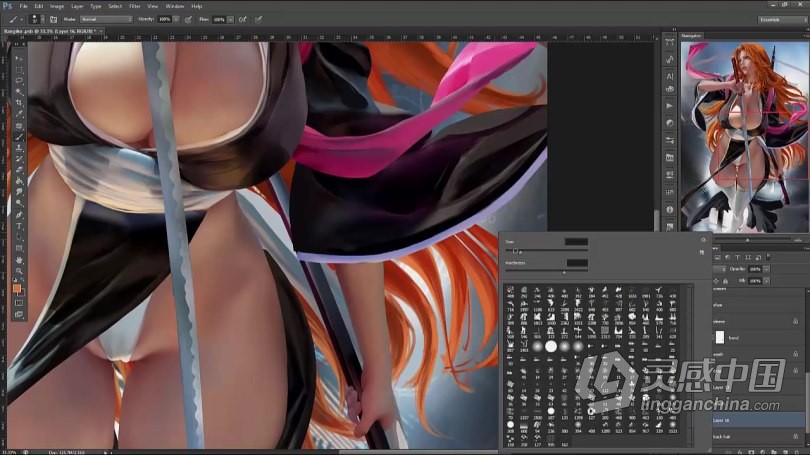
Task: Open the Window menu
Action: pyautogui.click(x=175, y=6)
